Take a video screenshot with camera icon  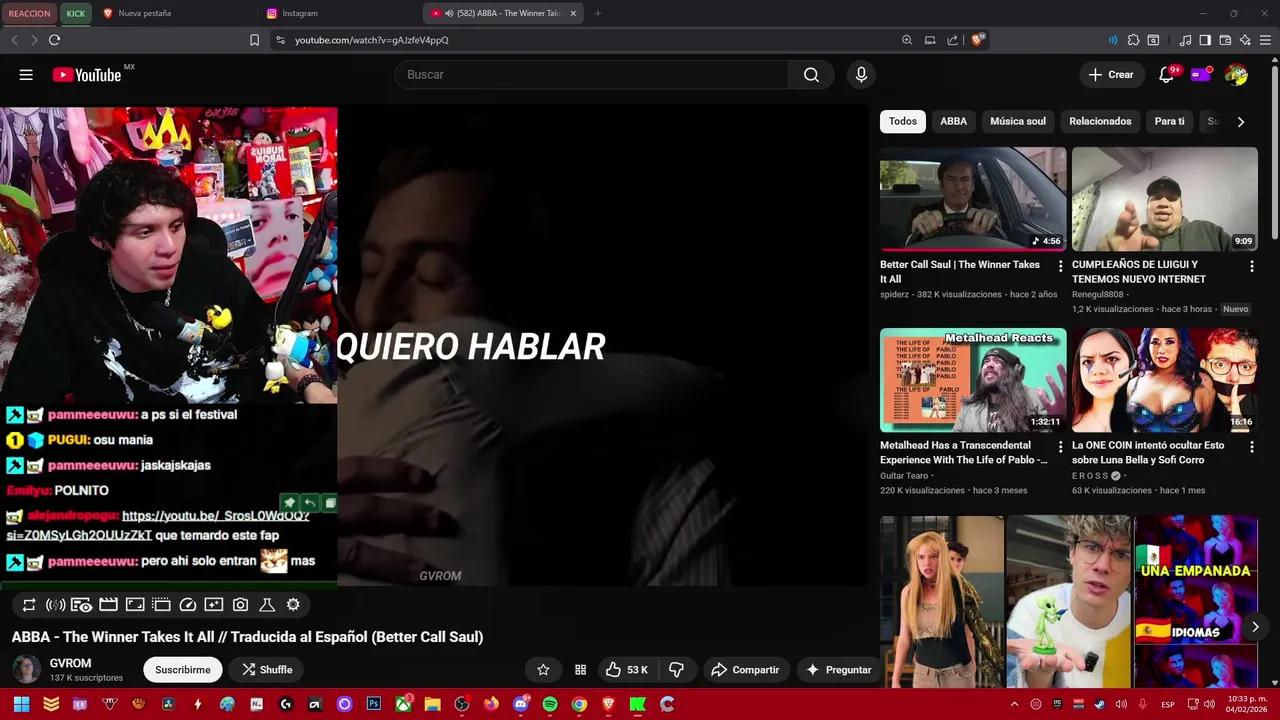coord(240,605)
